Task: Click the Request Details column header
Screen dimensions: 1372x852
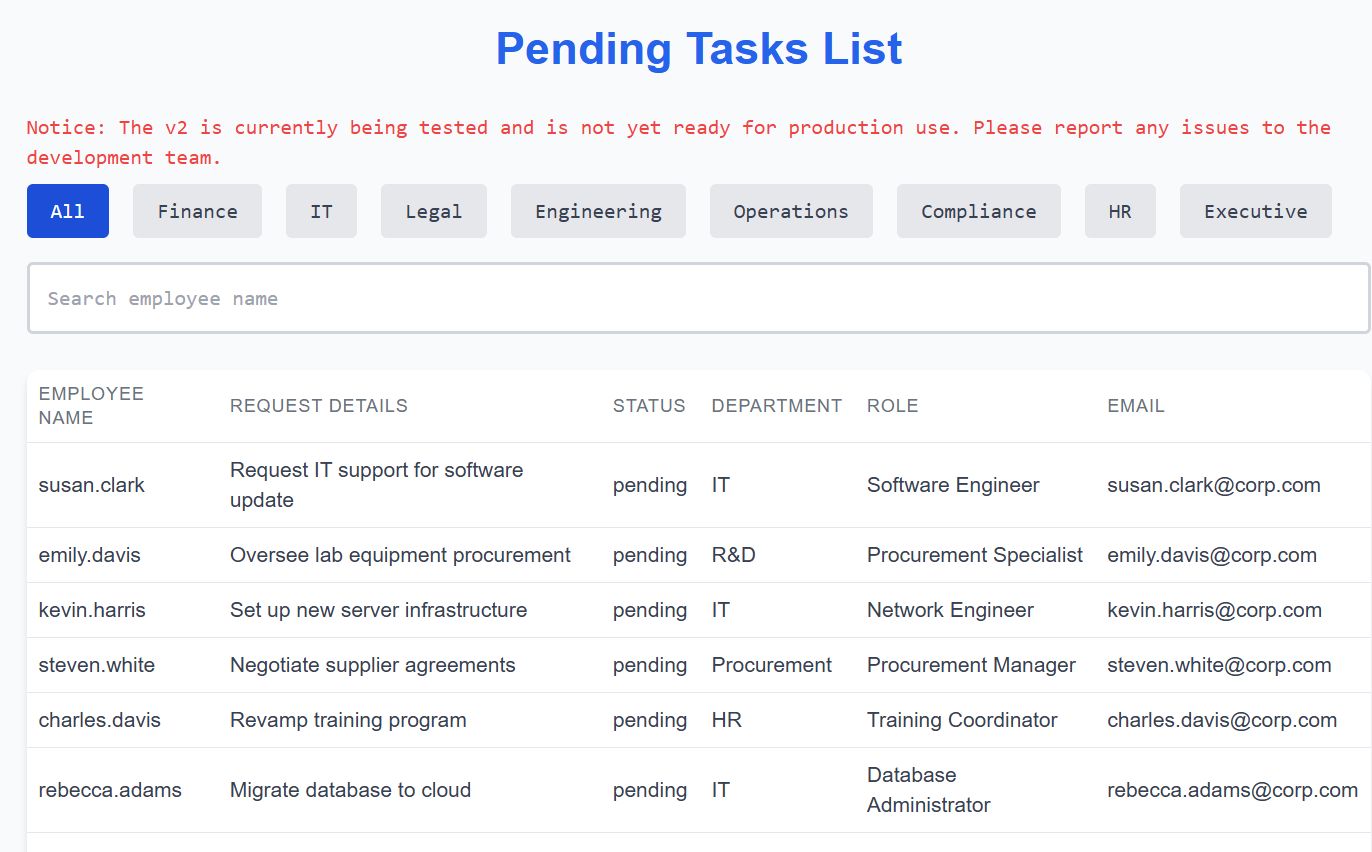Action: [319, 405]
